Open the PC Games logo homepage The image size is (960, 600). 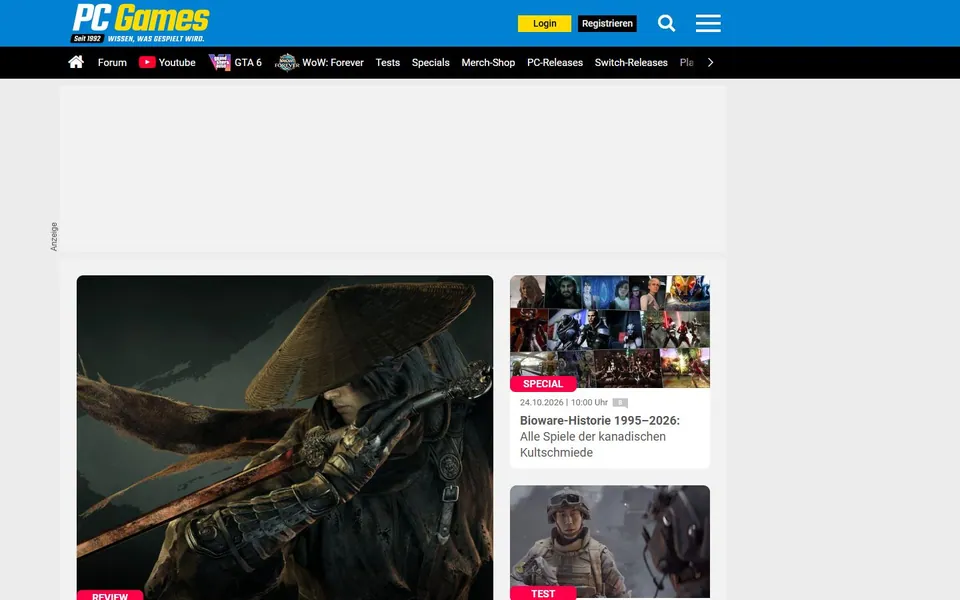[x=141, y=23]
